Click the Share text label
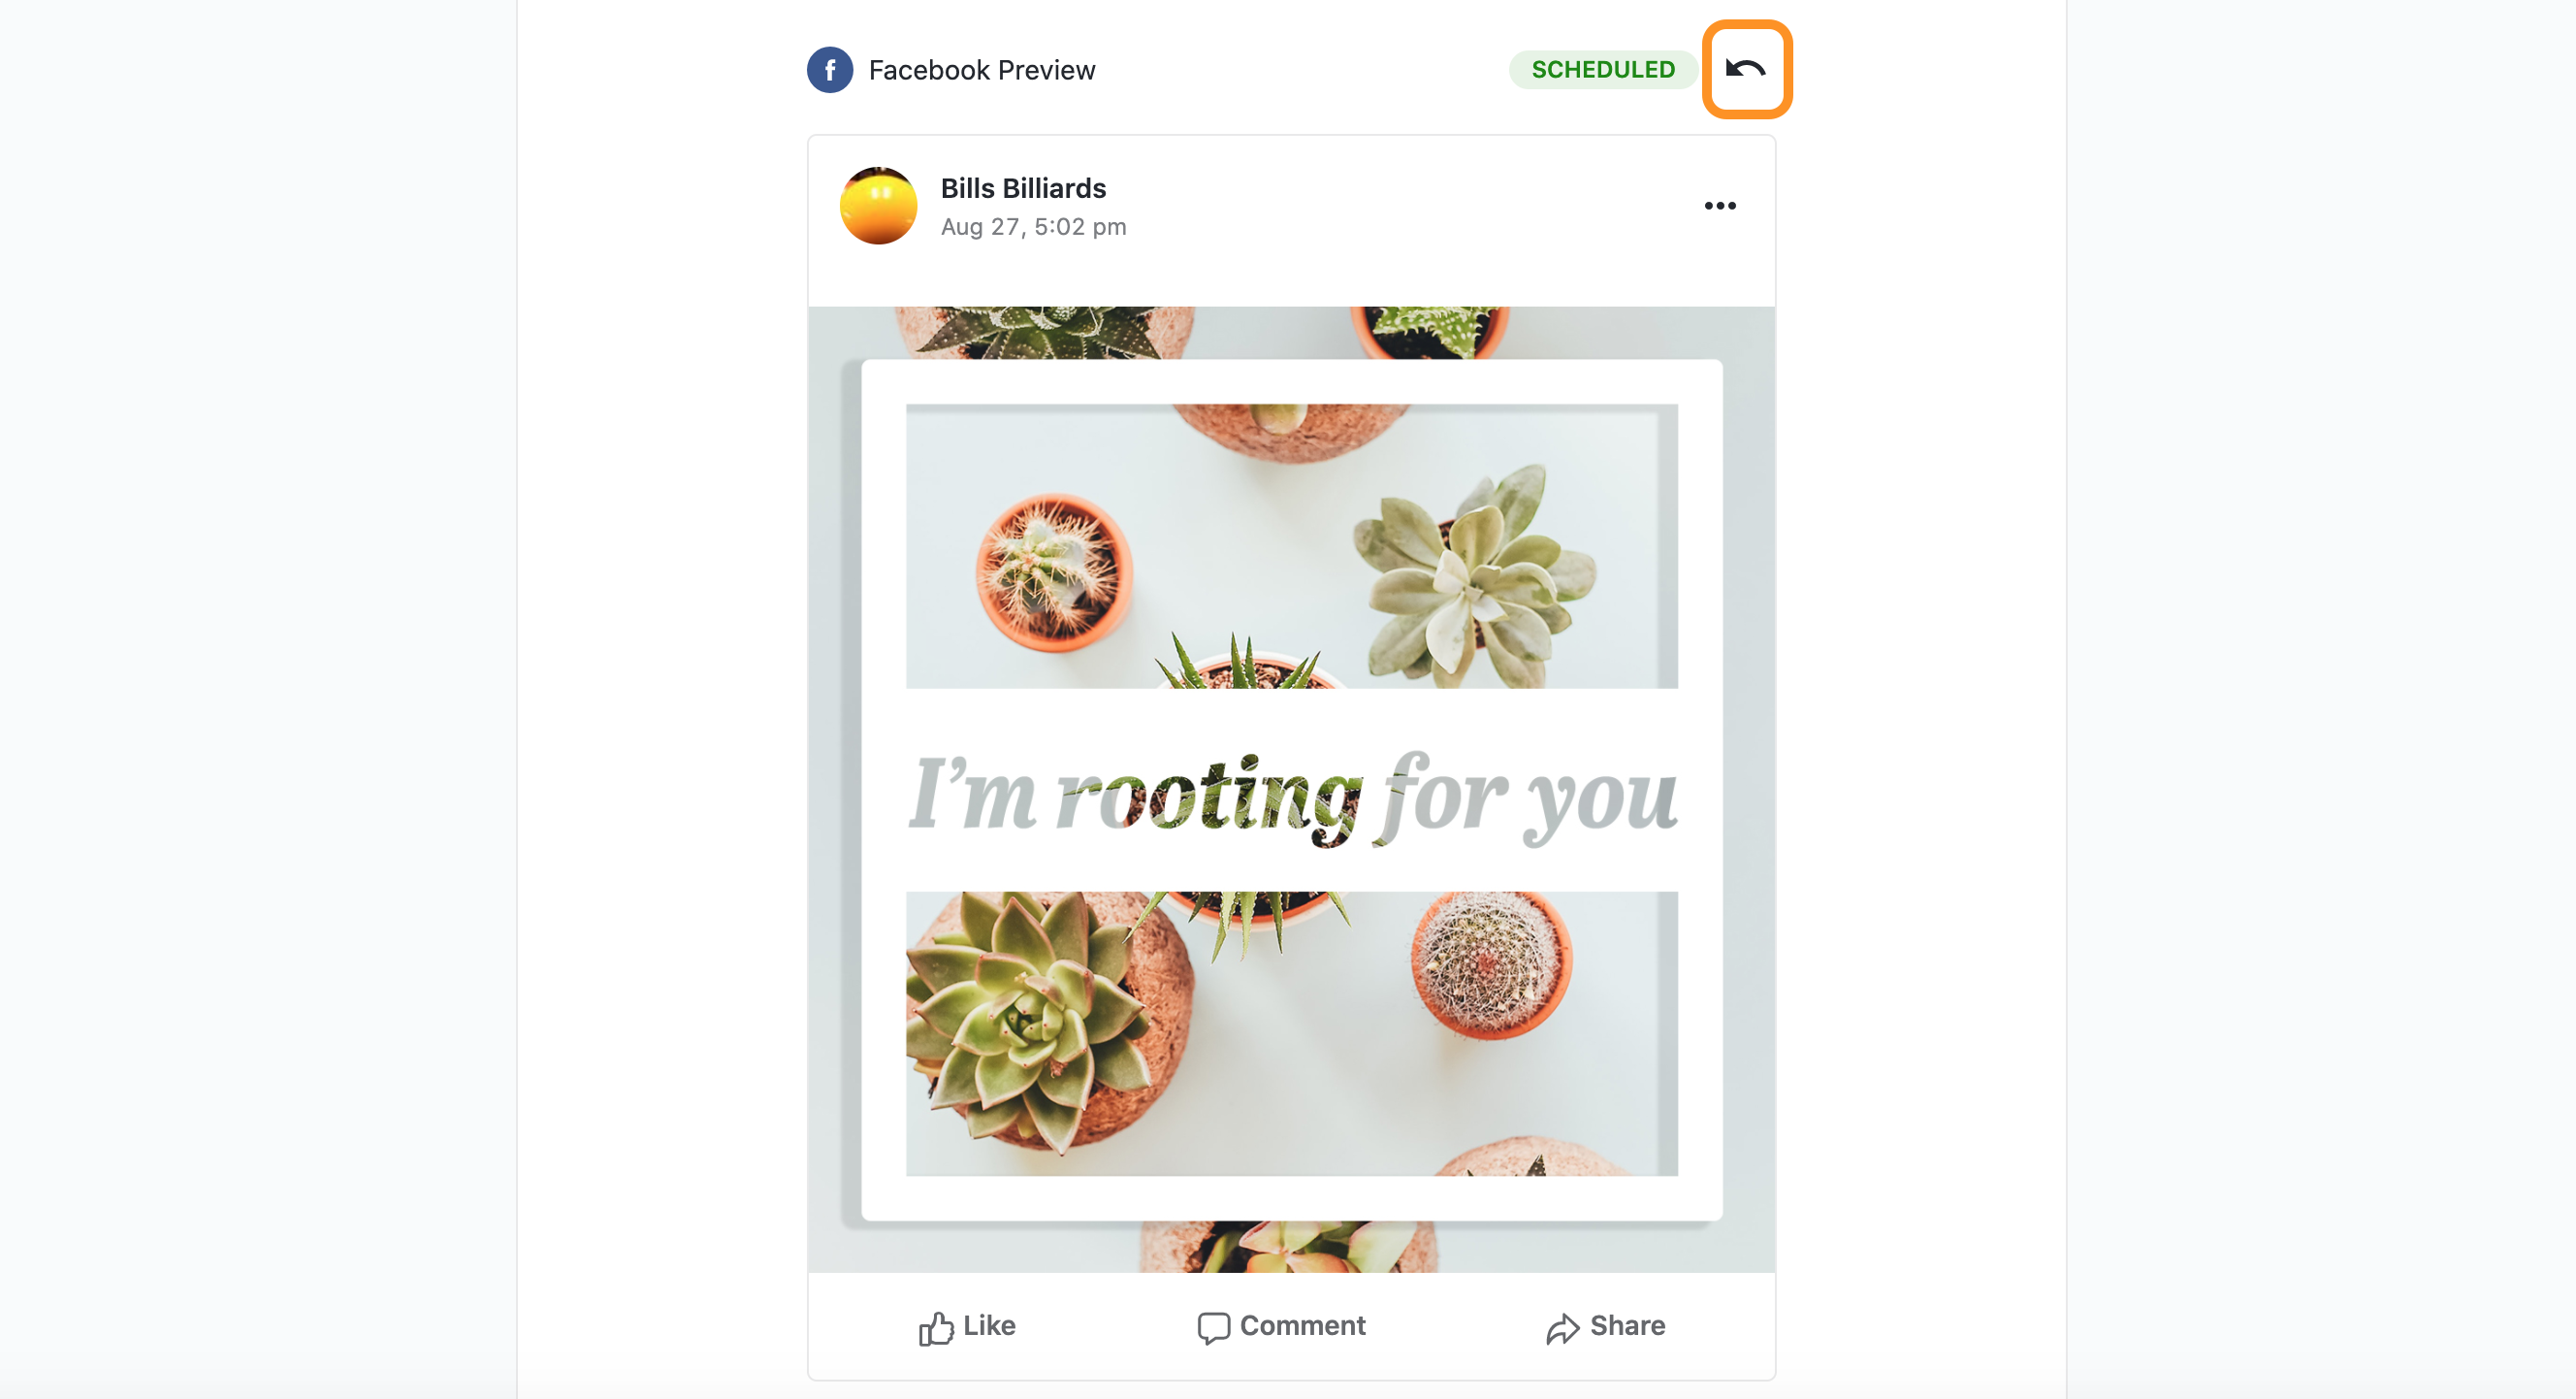The height and width of the screenshot is (1399, 2576). (1627, 1326)
